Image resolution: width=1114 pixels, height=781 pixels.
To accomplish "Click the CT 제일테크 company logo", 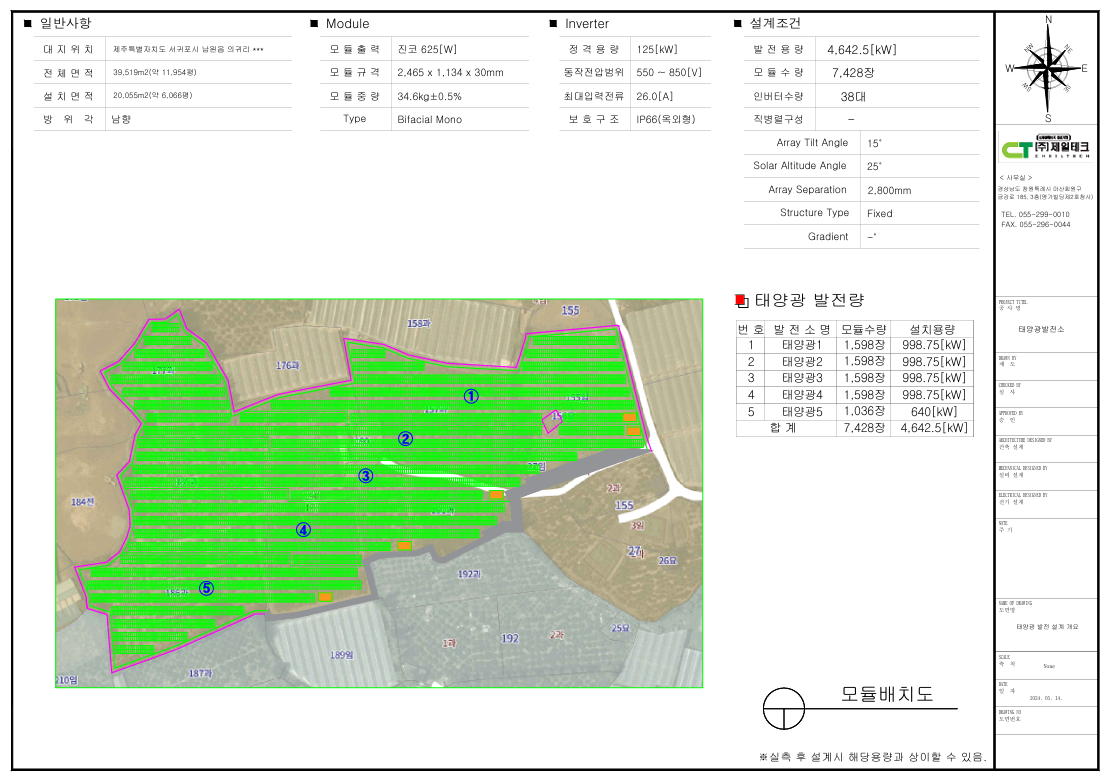I will click(x=1044, y=146).
